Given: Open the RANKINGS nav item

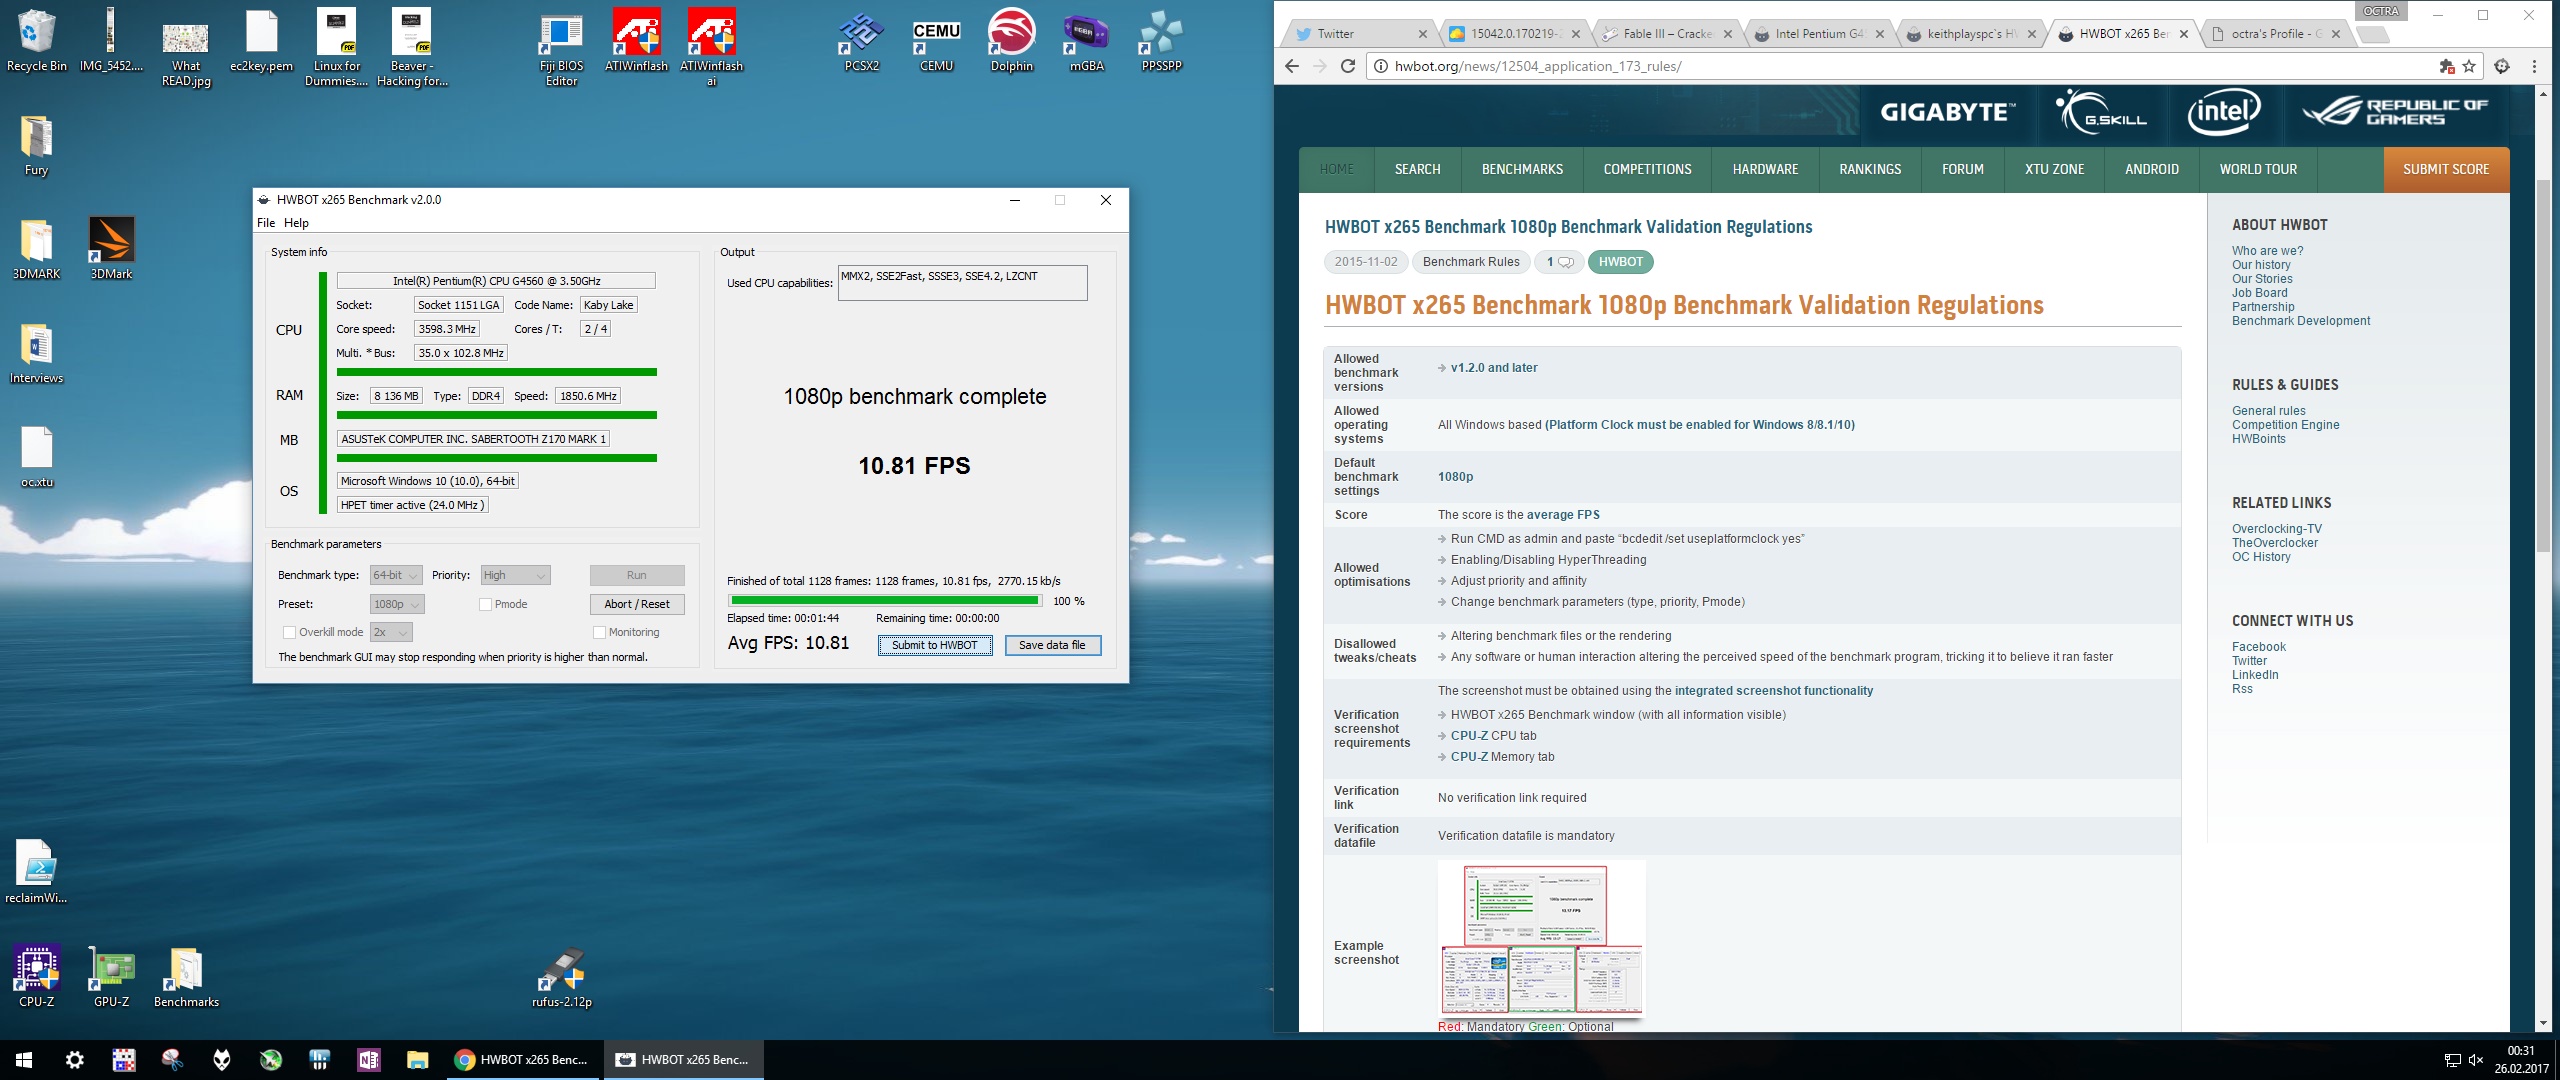Looking at the screenshot, I should point(1870,169).
